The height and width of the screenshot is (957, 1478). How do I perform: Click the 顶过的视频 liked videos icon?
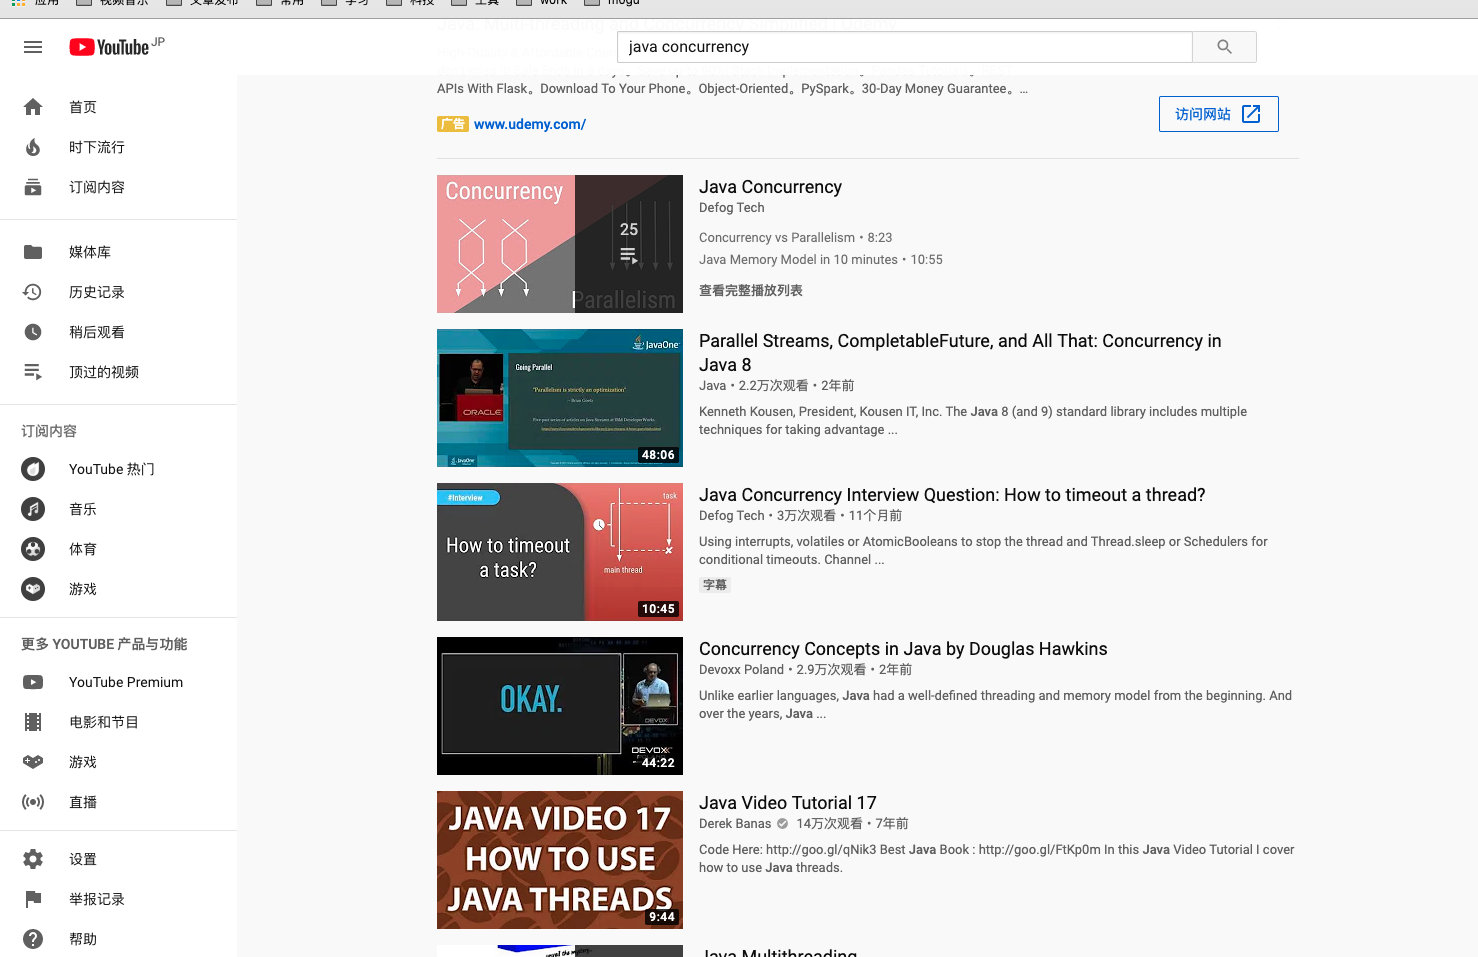(x=33, y=372)
